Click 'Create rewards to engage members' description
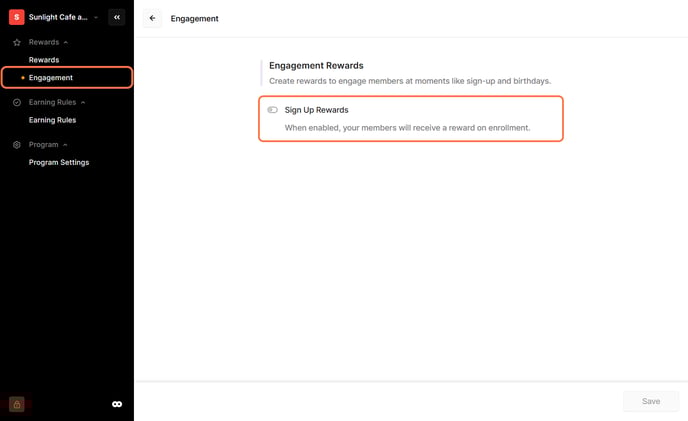This screenshot has height=421, width=688. pyautogui.click(x=410, y=81)
